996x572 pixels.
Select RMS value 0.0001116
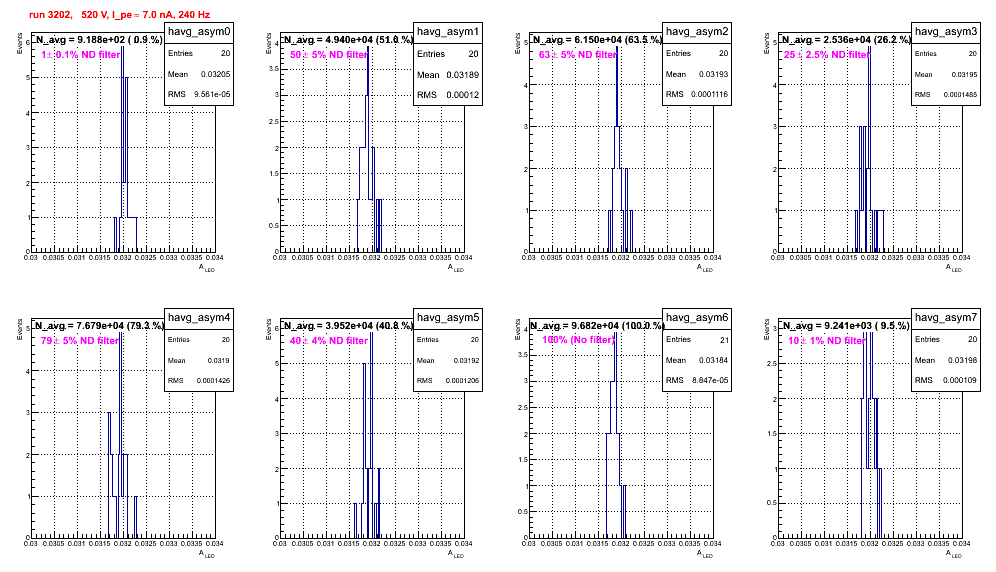click(x=710, y=94)
